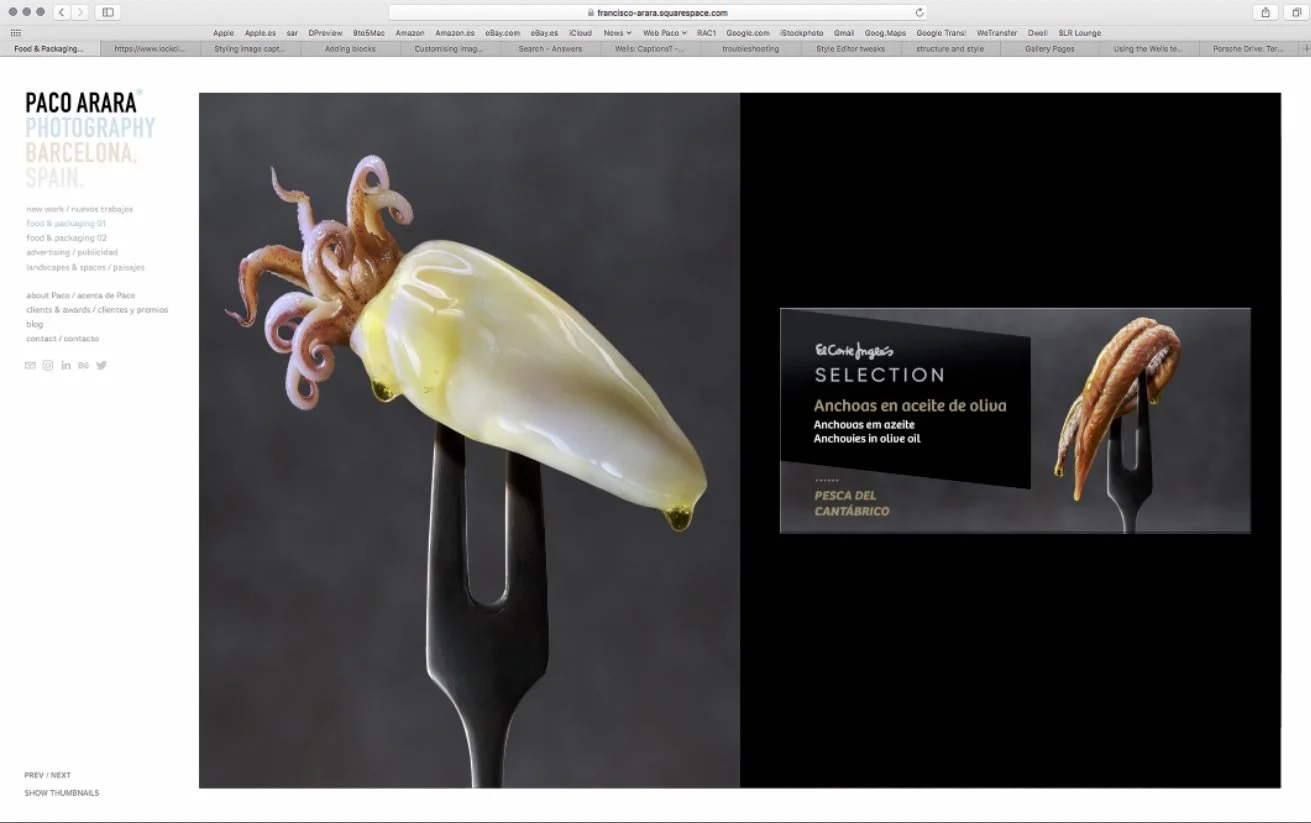This screenshot has height=823, width=1311.
Task: Switch to the Style Editor tweaks tab
Action: pyautogui.click(x=850, y=48)
